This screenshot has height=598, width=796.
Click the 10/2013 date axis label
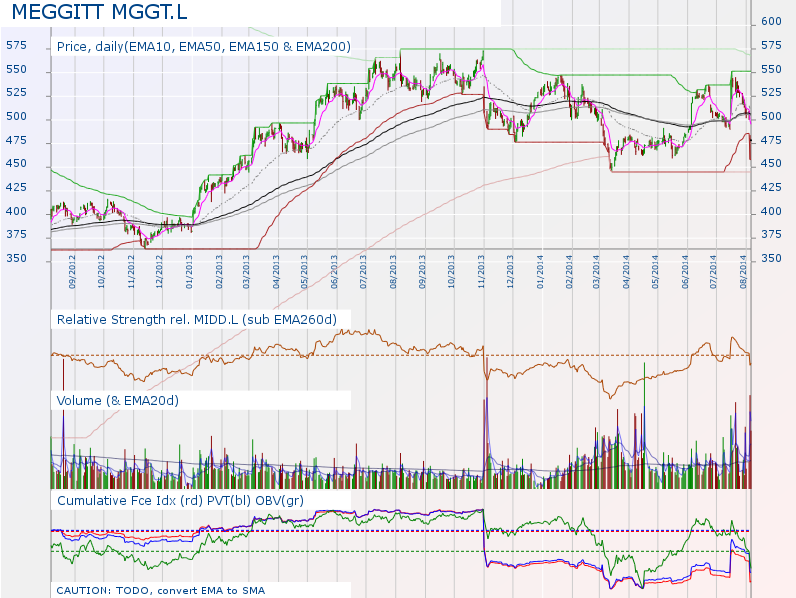(451, 273)
